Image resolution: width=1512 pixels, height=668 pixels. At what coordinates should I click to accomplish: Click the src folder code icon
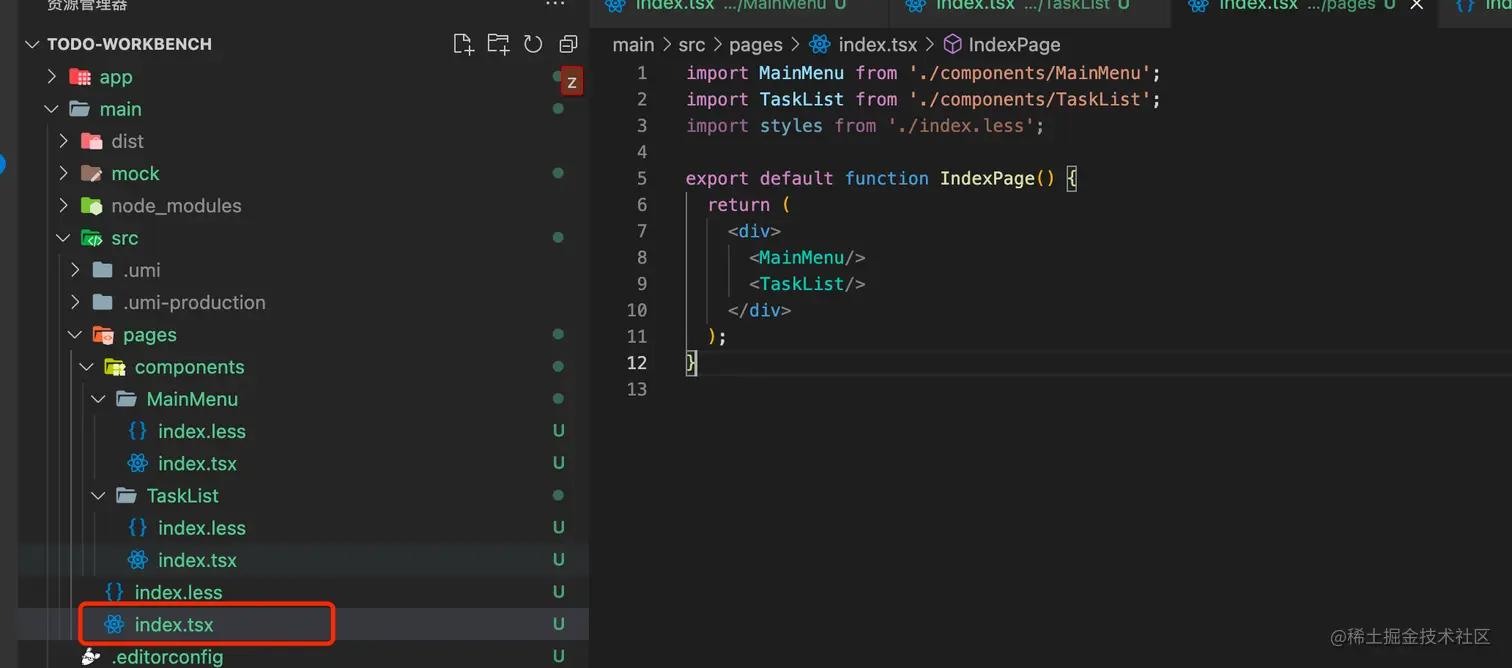(91, 238)
